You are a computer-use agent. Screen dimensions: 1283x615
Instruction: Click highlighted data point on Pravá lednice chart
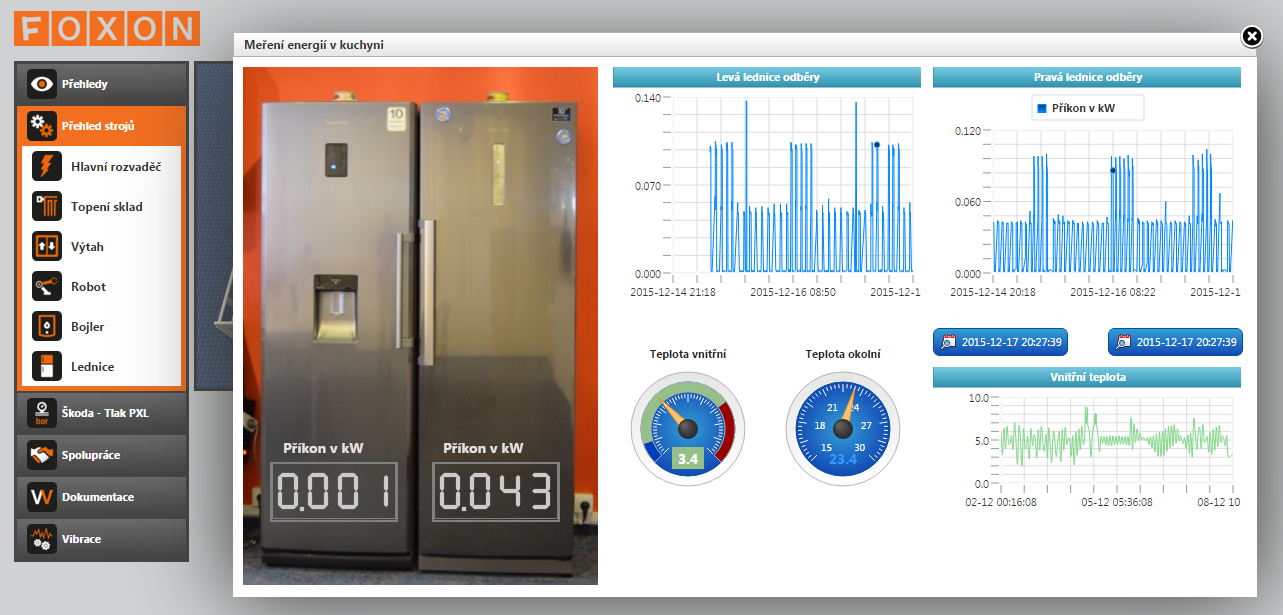(1112, 170)
